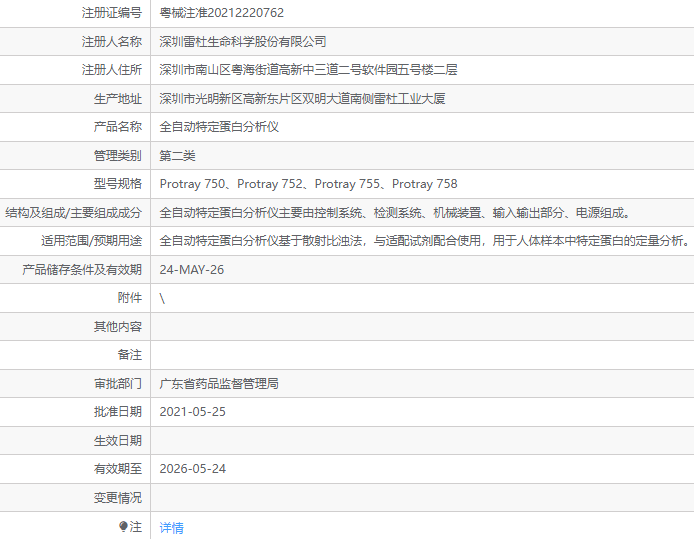The image size is (694, 539).
Task: Click the 批准日期 label
Action: pyautogui.click(x=118, y=412)
